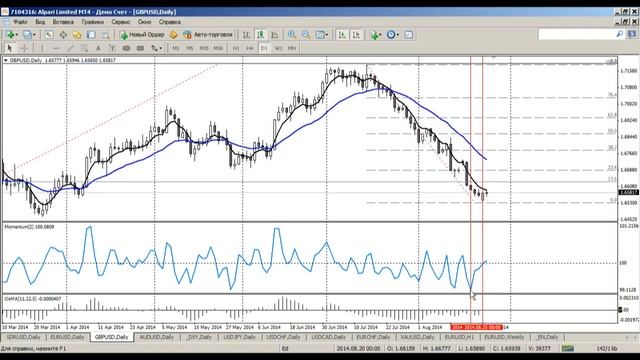This screenshot has height=360, width=640.
Task: Open the Вид menu
Action: [40, 22]
